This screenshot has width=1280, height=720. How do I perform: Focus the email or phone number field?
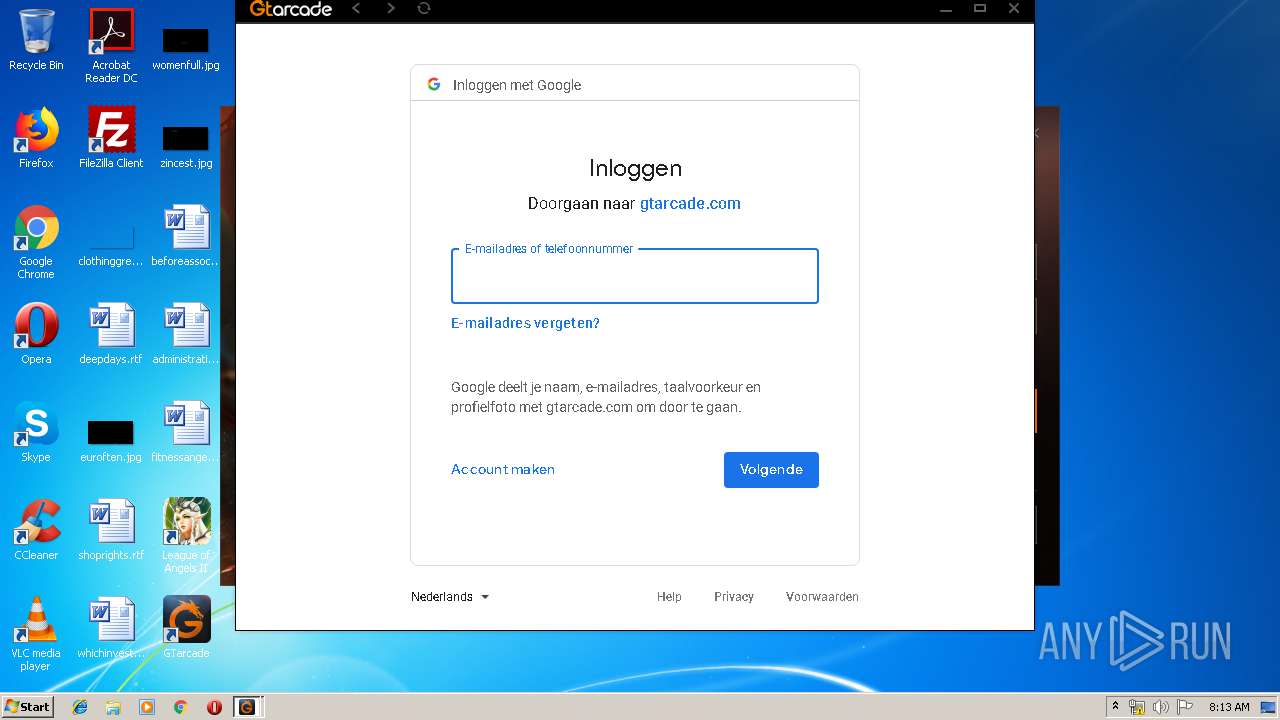click(635, 276)
